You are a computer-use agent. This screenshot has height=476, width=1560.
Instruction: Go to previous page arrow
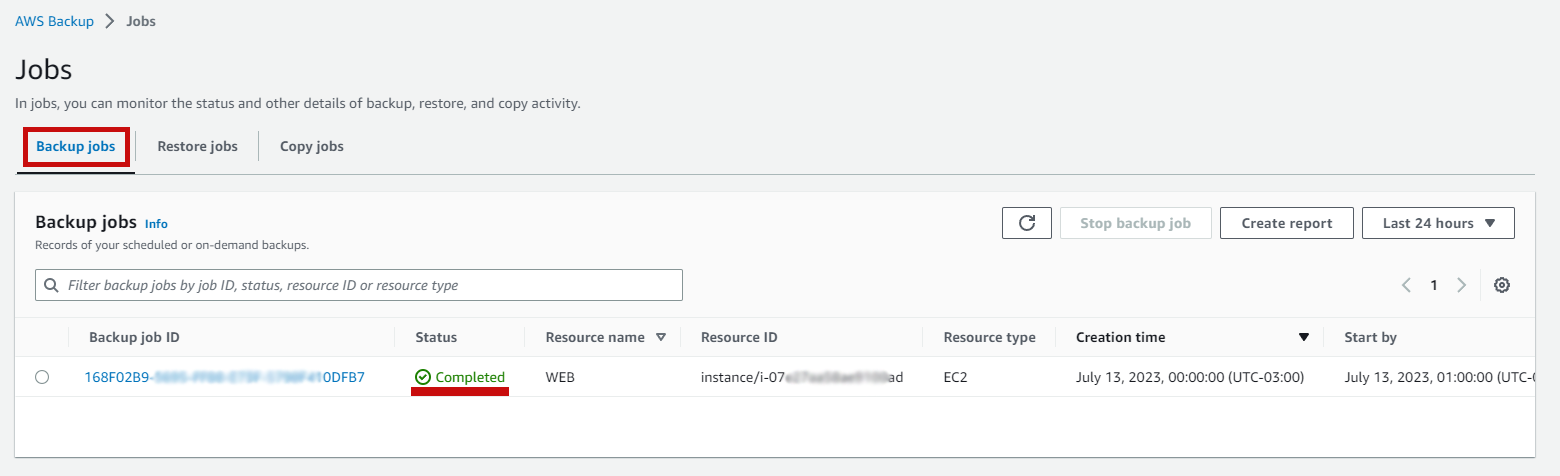pyautogui.click(x=1406, y=285)
